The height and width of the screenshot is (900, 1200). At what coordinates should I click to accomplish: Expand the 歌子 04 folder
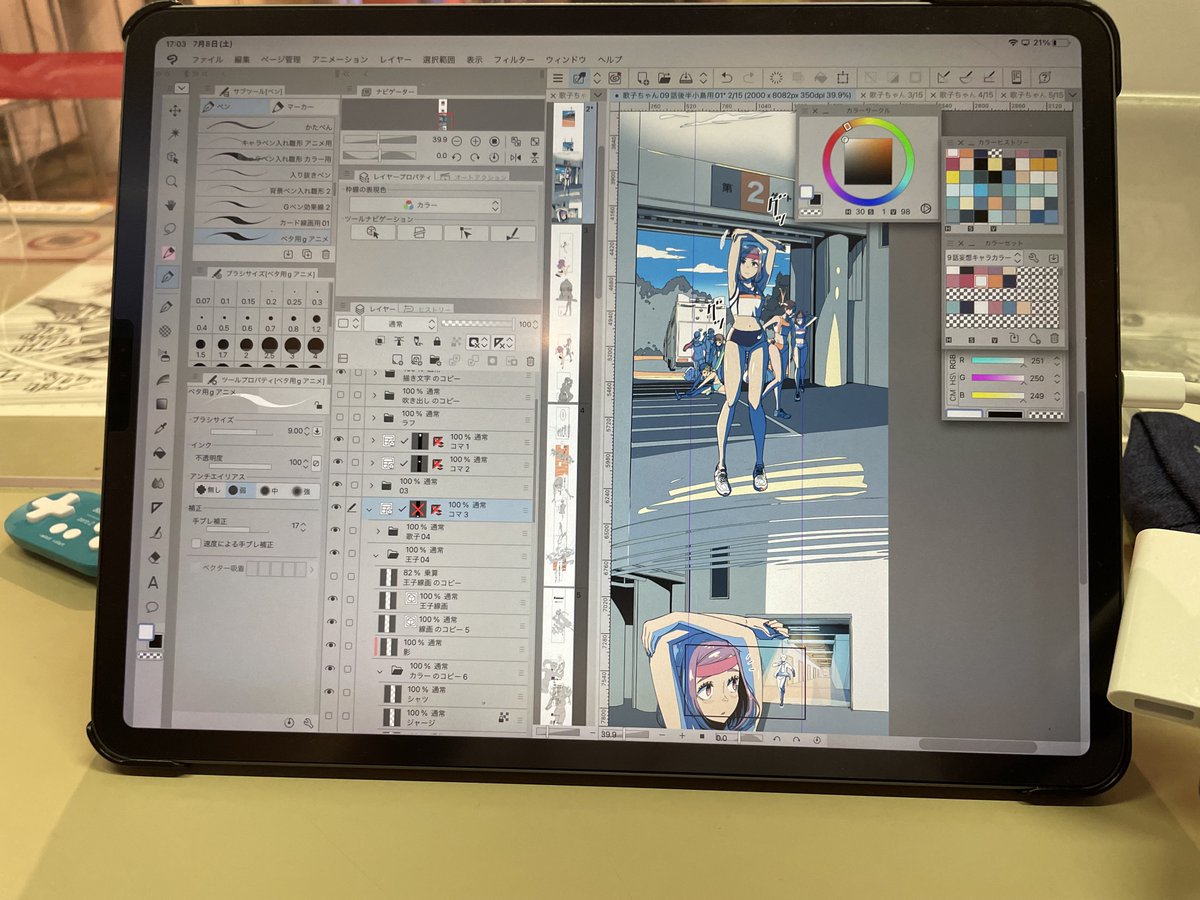[379, 531]
